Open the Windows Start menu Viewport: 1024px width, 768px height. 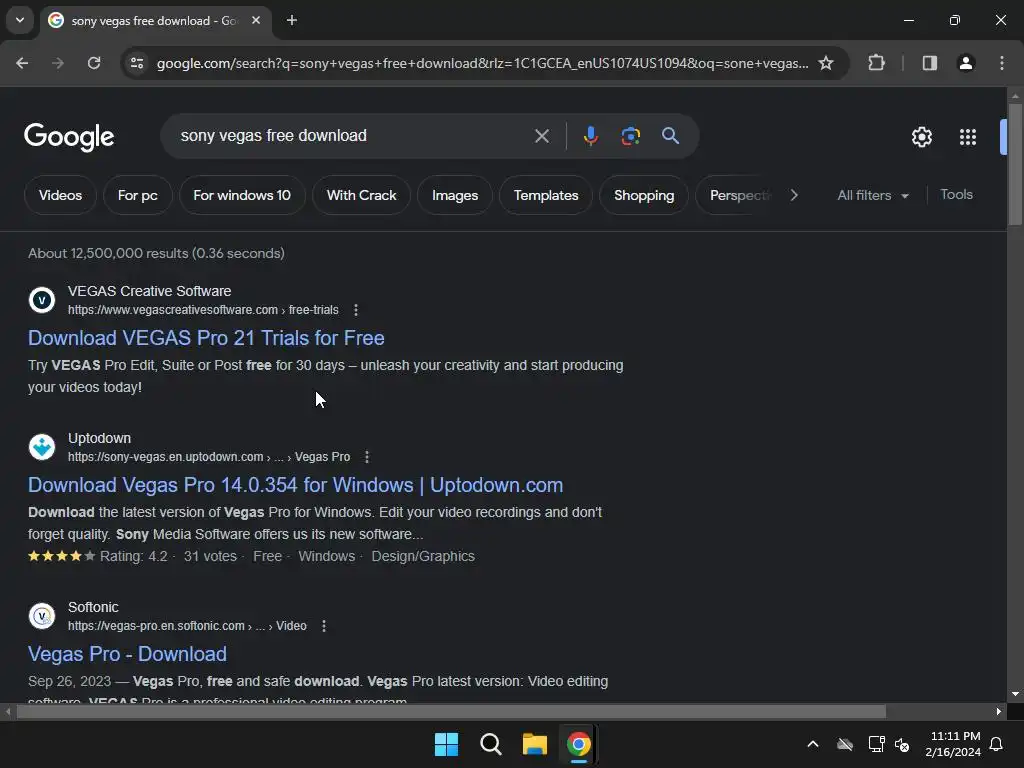[x=447, y=744]
